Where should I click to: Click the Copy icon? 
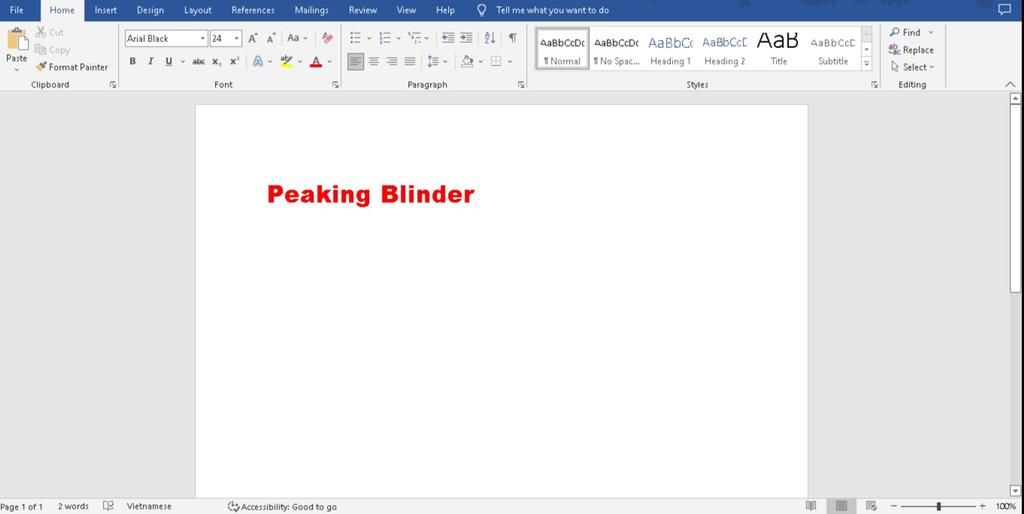click(40, 50)
